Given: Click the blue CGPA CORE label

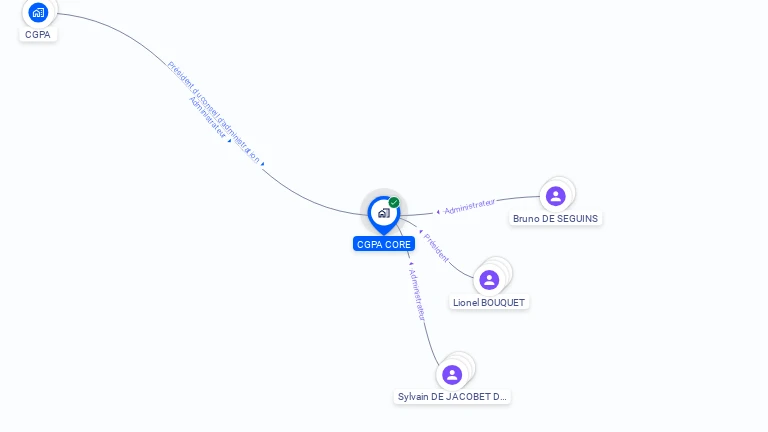Looking at the screenshot, I should pos(384,244).
